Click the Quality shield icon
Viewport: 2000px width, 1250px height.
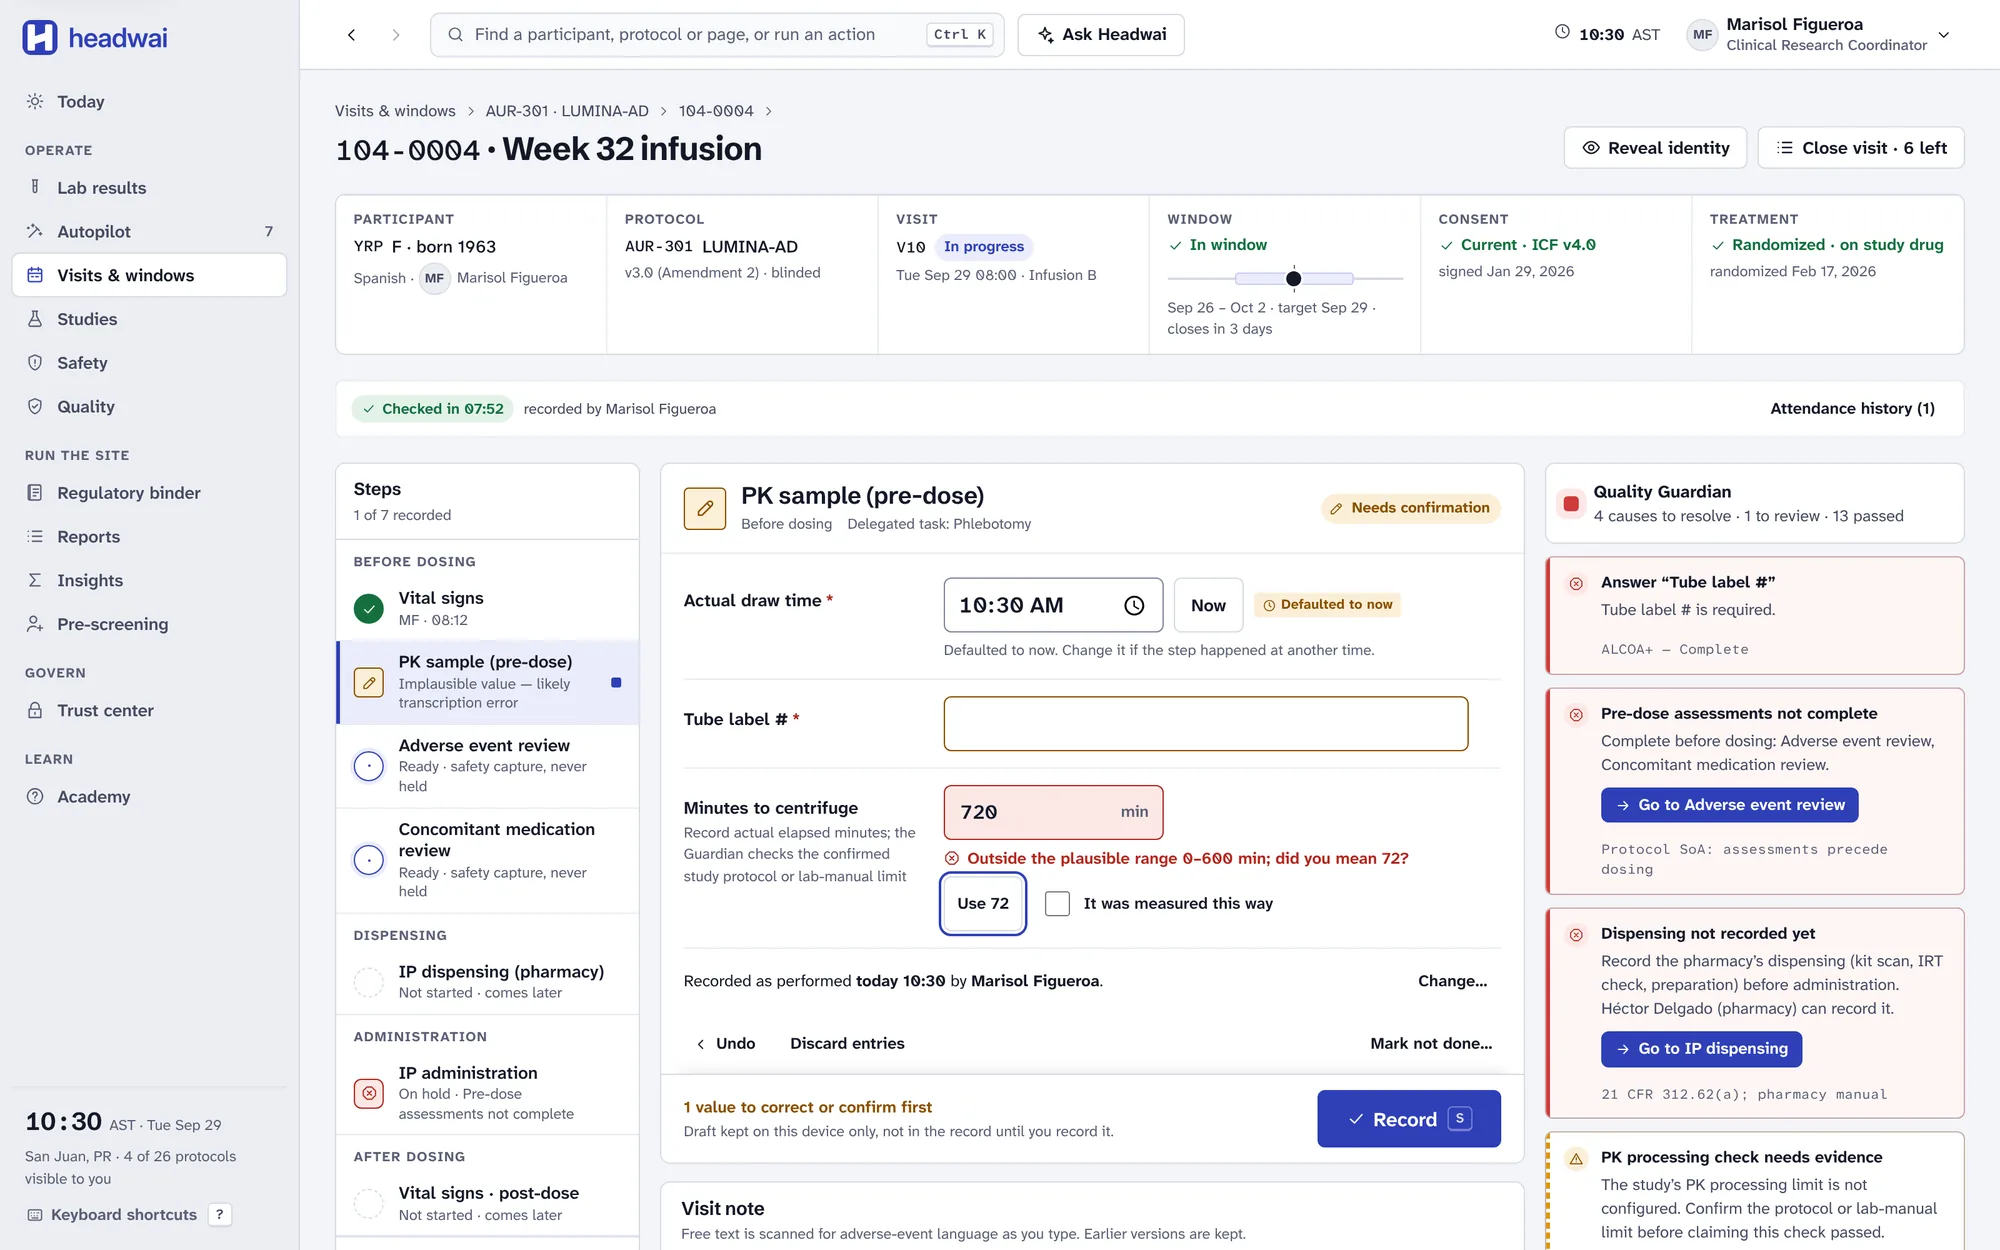click(x=35, y=407)
